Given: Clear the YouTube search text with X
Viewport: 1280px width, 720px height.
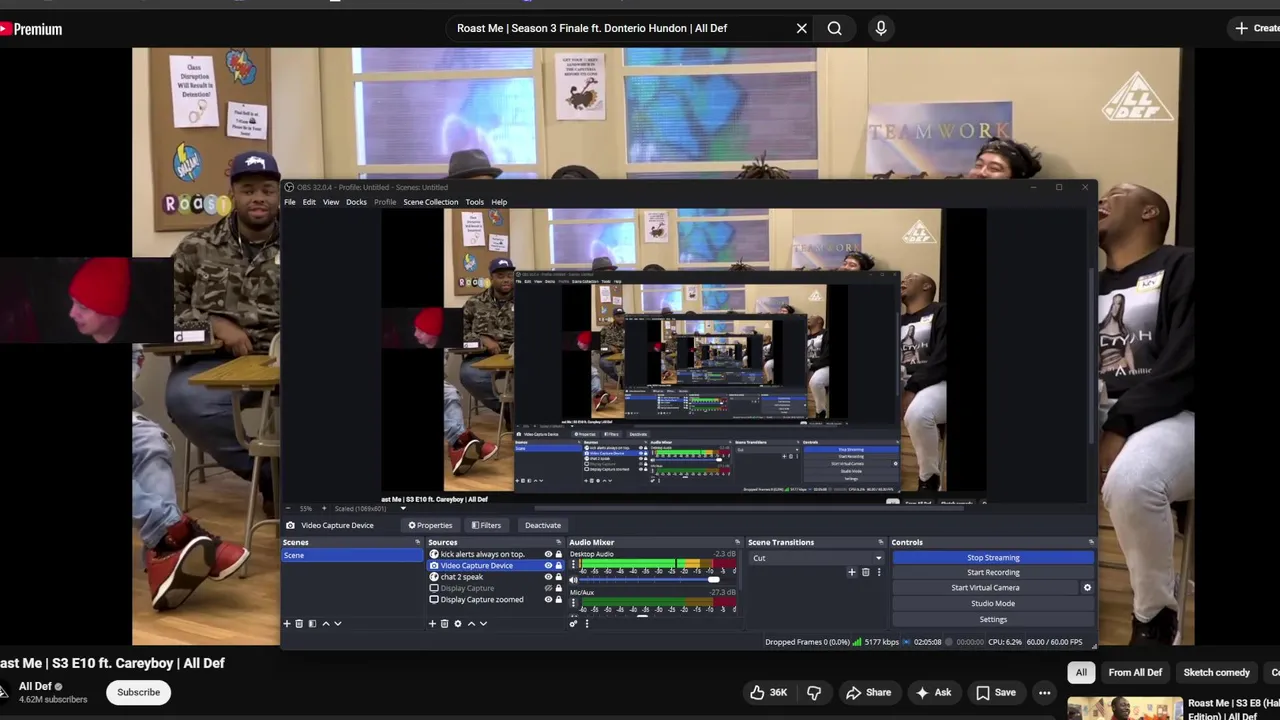Looking at the screenshot, I should click(801, 28).
